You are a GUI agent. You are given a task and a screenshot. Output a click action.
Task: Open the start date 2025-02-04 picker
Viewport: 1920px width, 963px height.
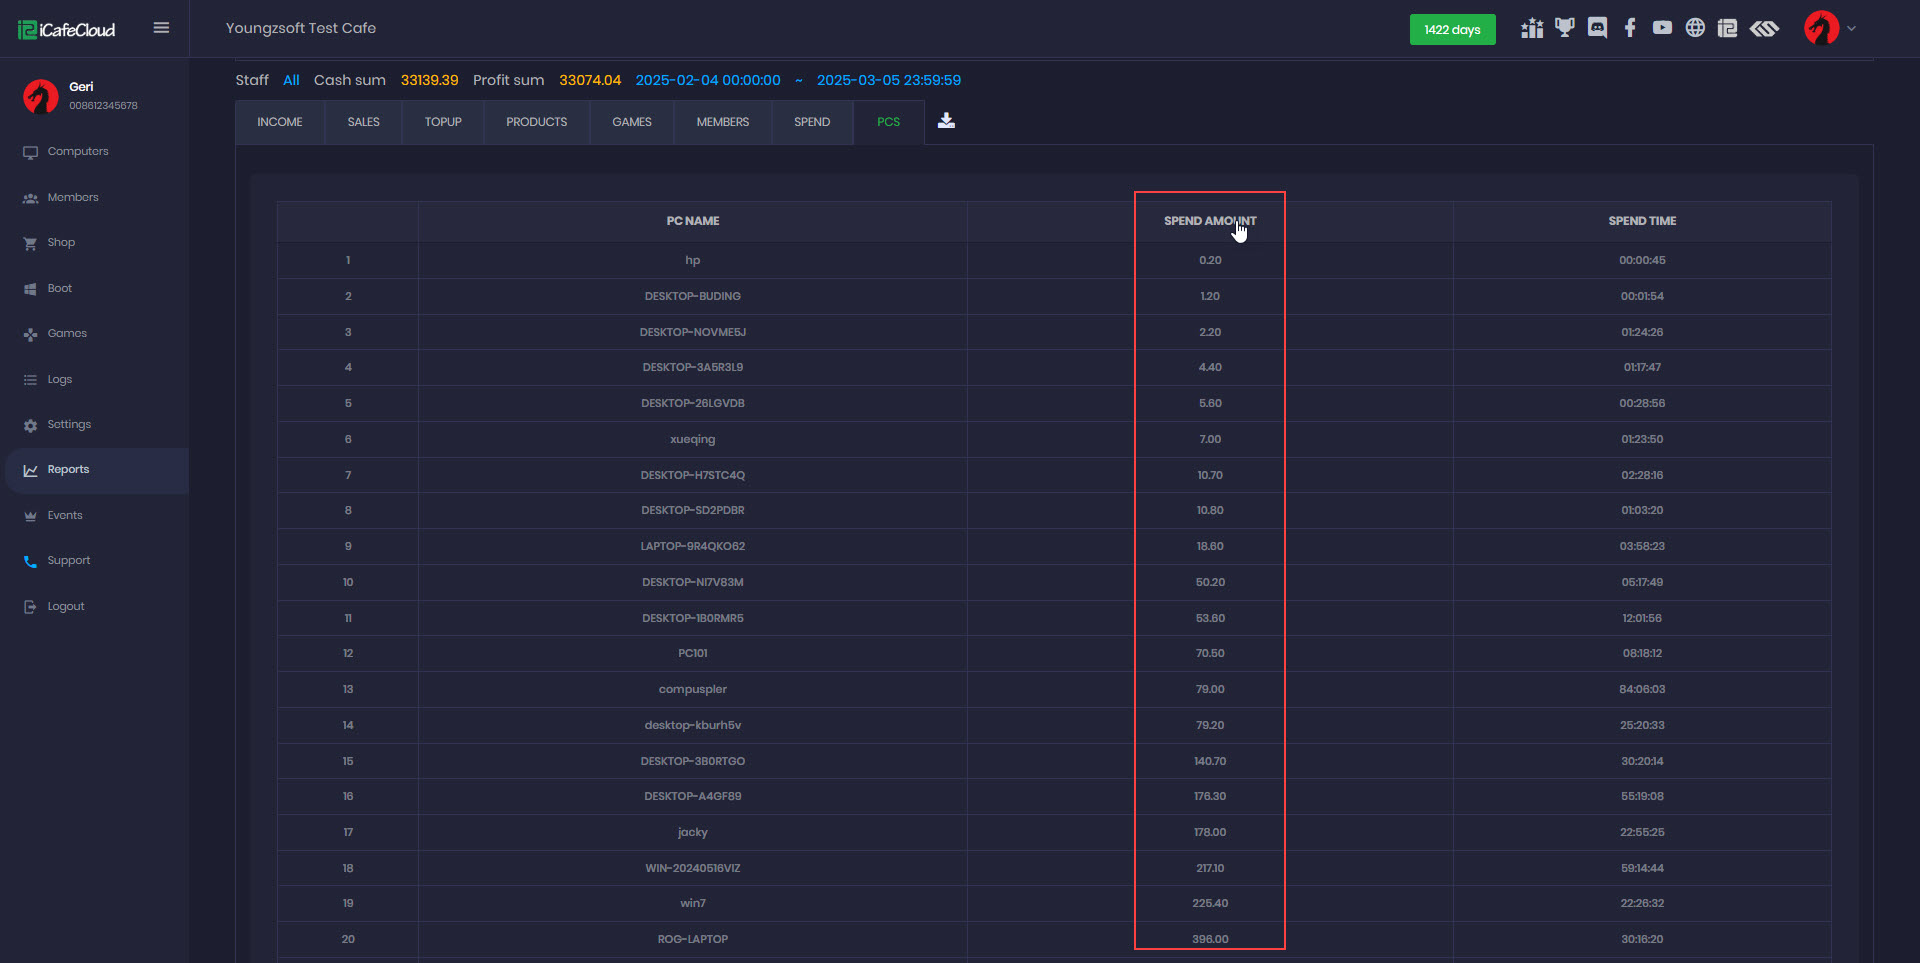(x=708, y=80)
